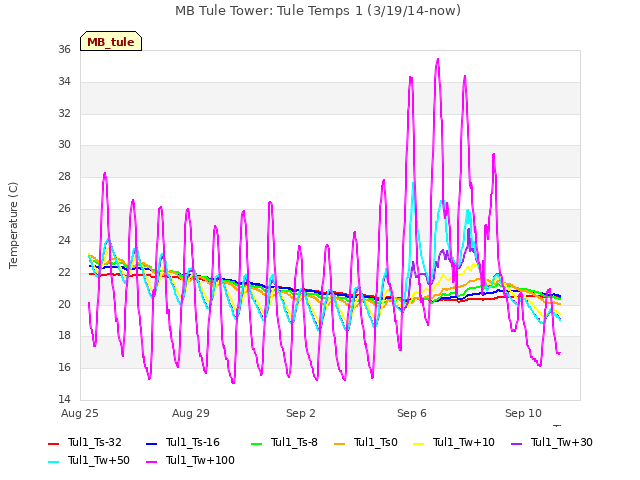
Task: Click the 30 y-axis tick label
Action: coord(64,144)
